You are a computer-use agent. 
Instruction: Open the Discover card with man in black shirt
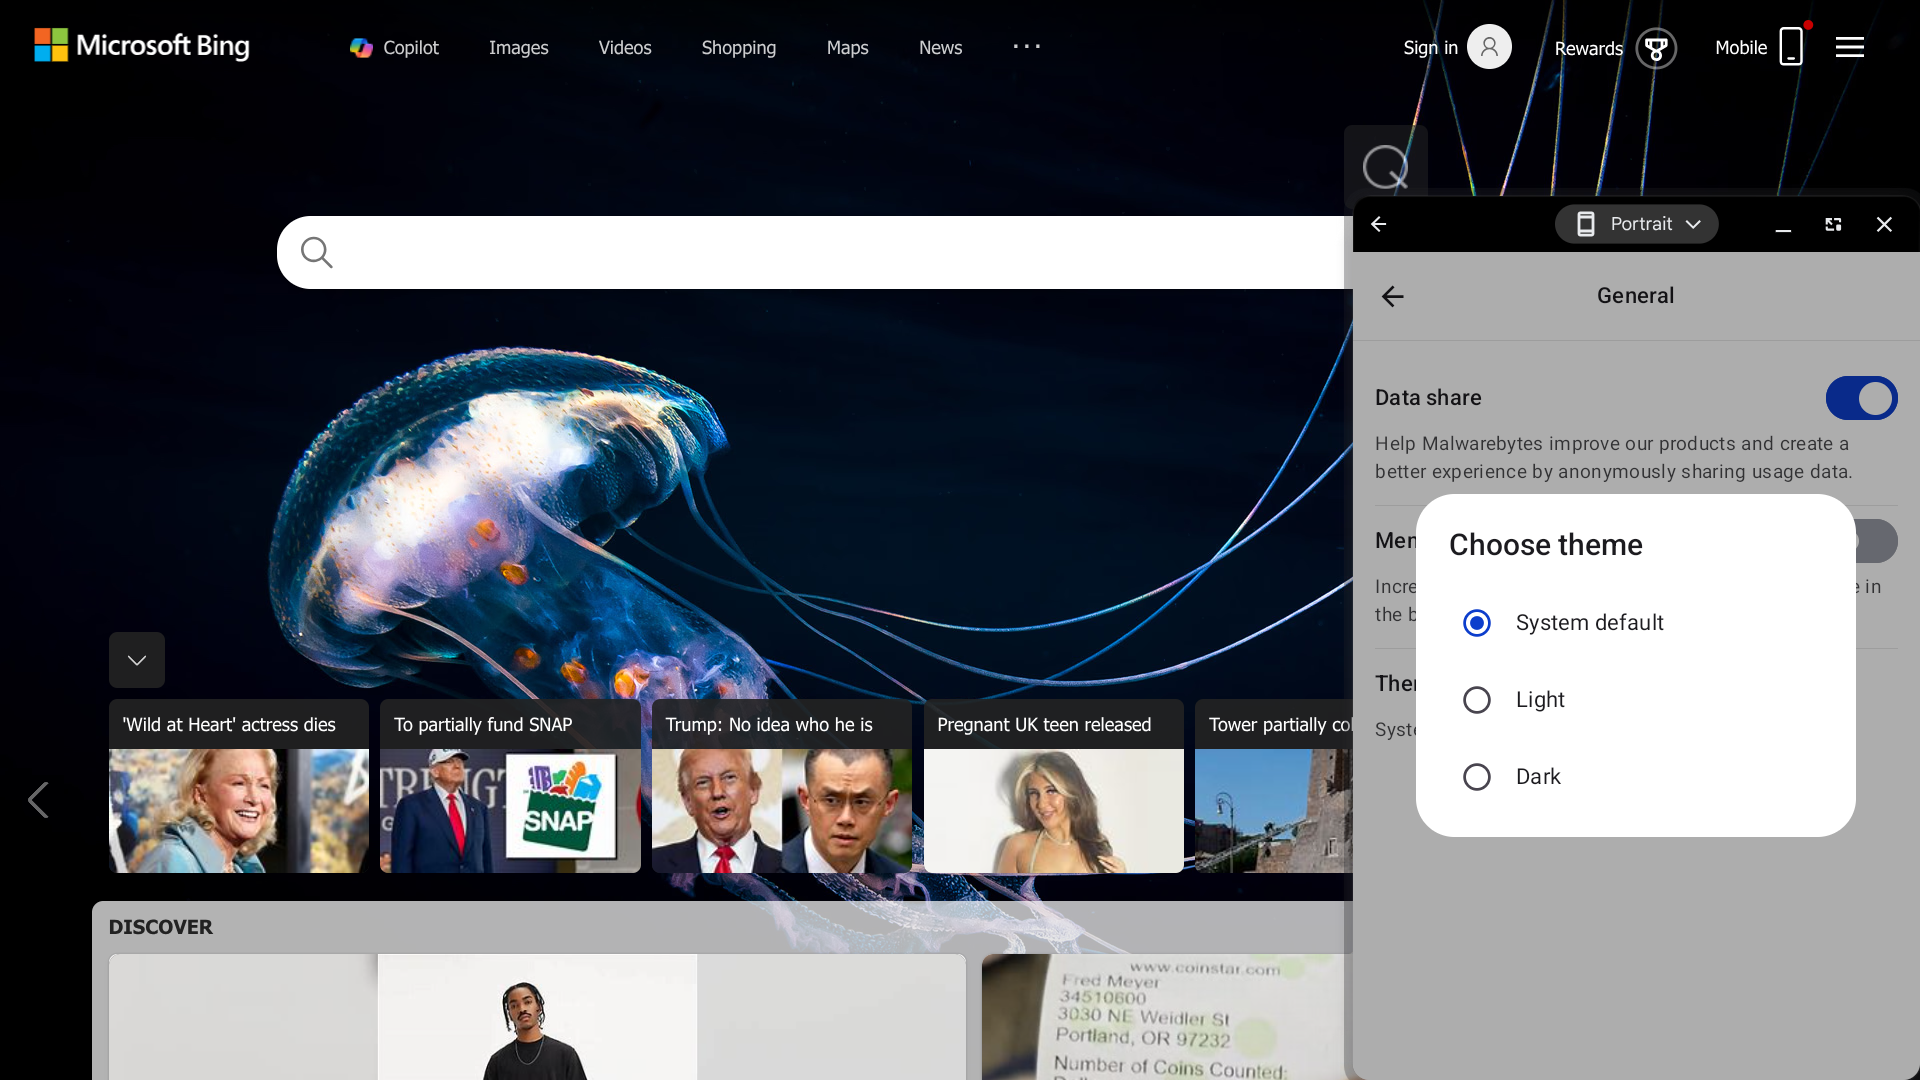[538, 1017]
